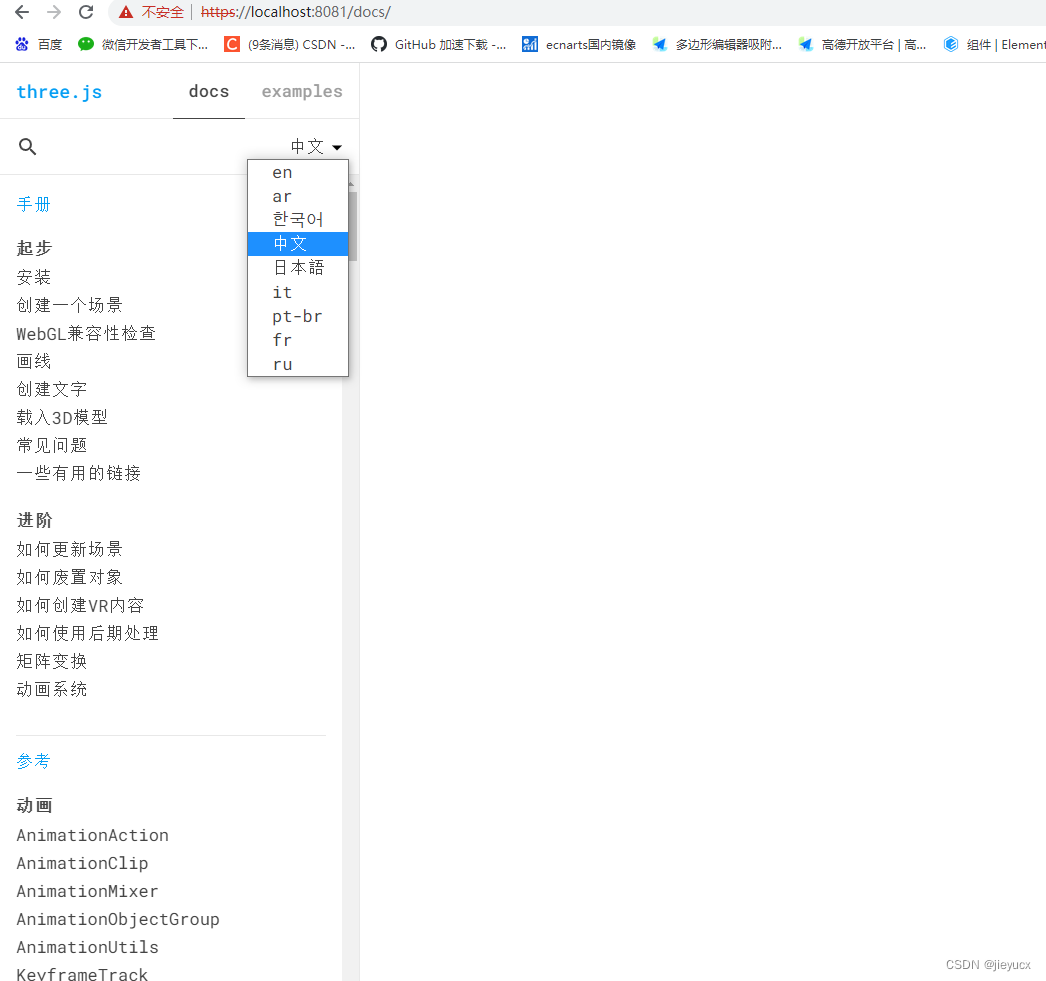
Task: Open the 一些有用的链接 page
Action: [79, 473]
